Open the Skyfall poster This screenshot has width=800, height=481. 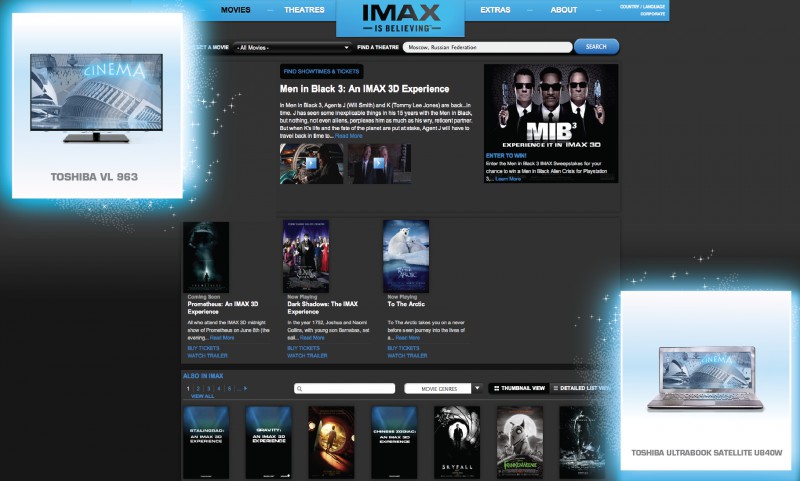457,442
